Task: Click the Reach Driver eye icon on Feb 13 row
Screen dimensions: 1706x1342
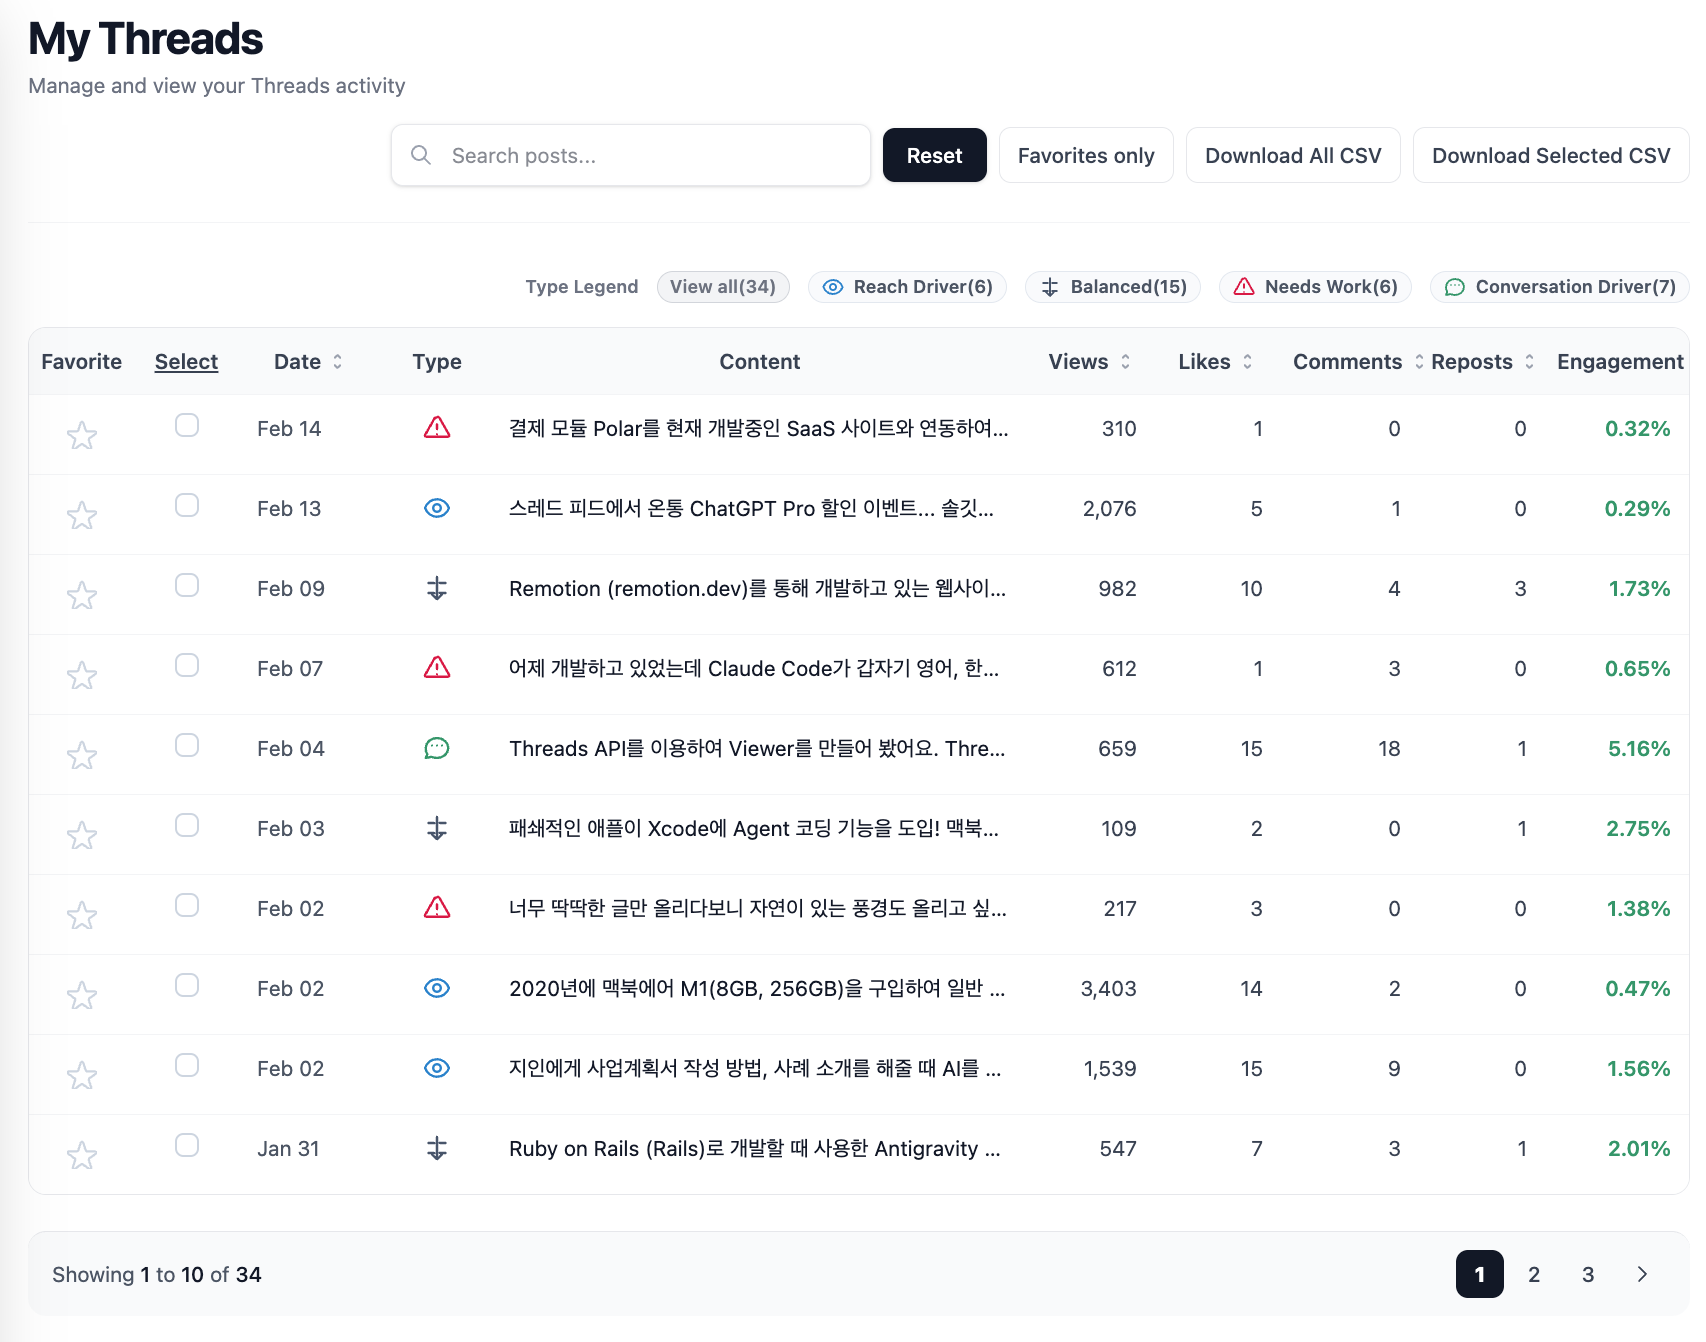Action: (437, 508)
